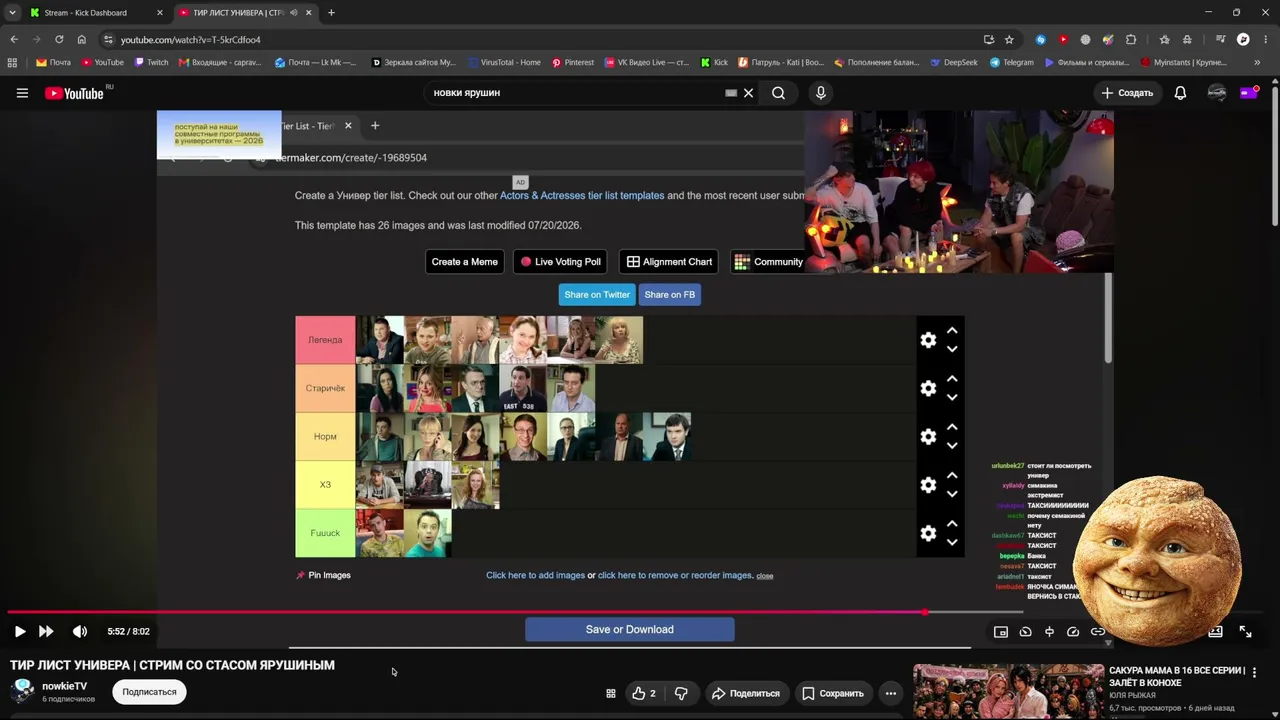Image resolution: width=1280 pixels, height=720 pixels.
Task: Click the Share on FB button in the video
Action: [670, 295]
